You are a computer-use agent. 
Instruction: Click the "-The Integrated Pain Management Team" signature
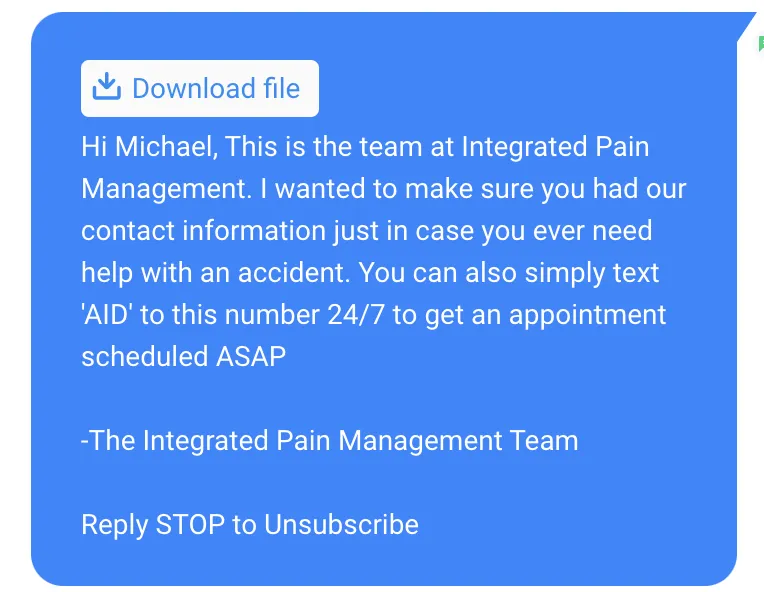click(330, 440)
